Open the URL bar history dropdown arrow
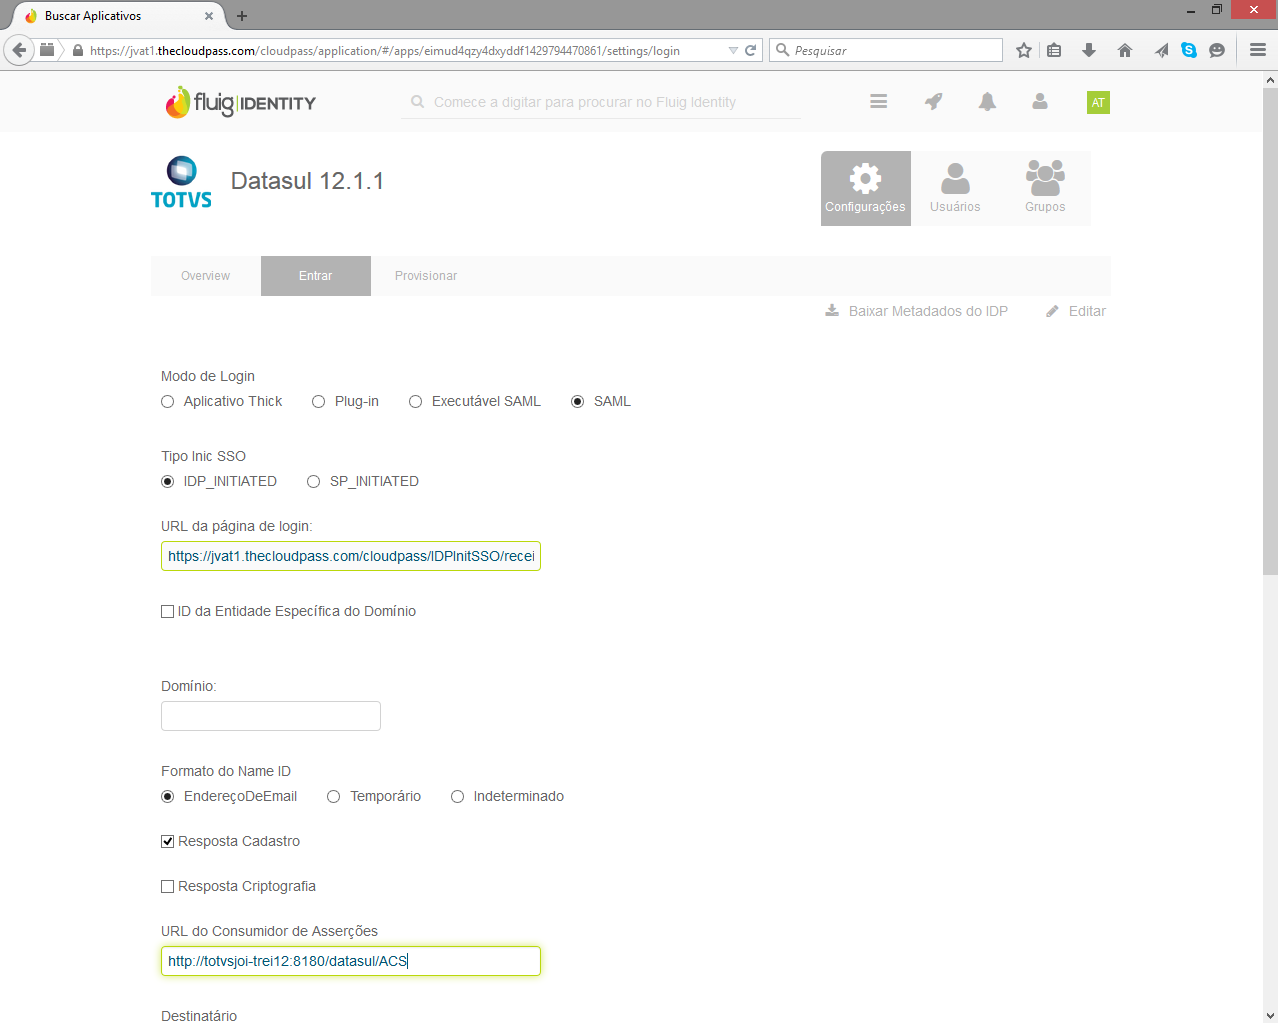 point(733,50)
